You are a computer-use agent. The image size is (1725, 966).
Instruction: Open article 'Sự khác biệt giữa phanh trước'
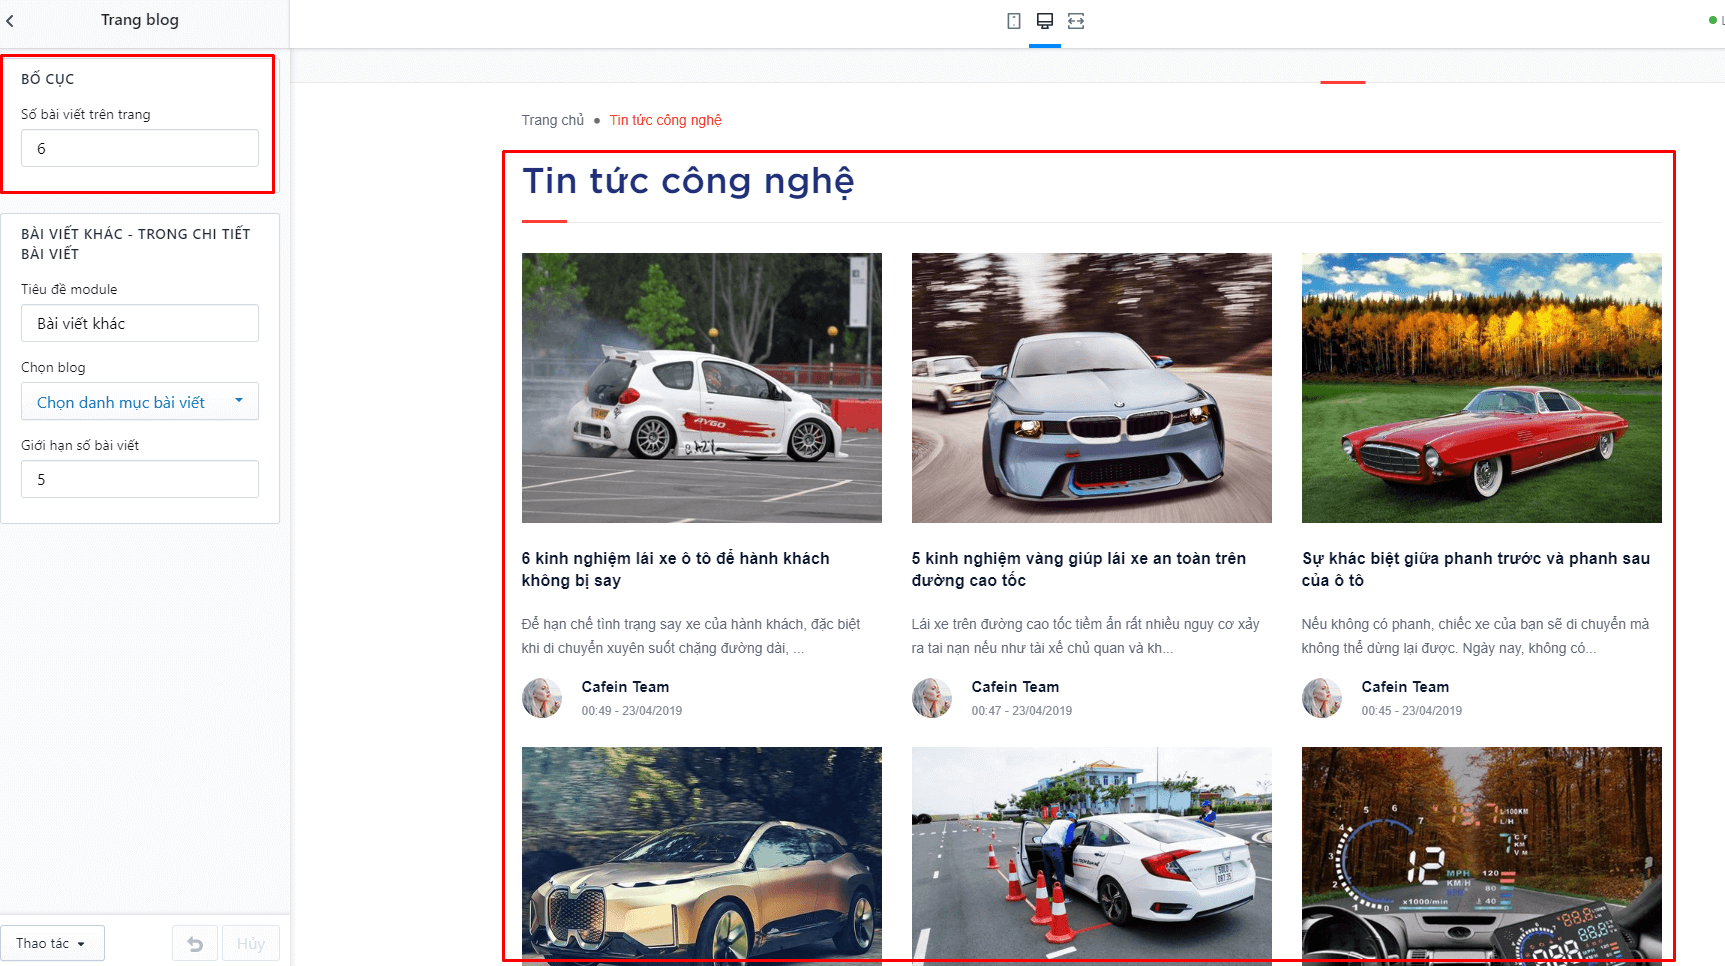coord(1475,569)
